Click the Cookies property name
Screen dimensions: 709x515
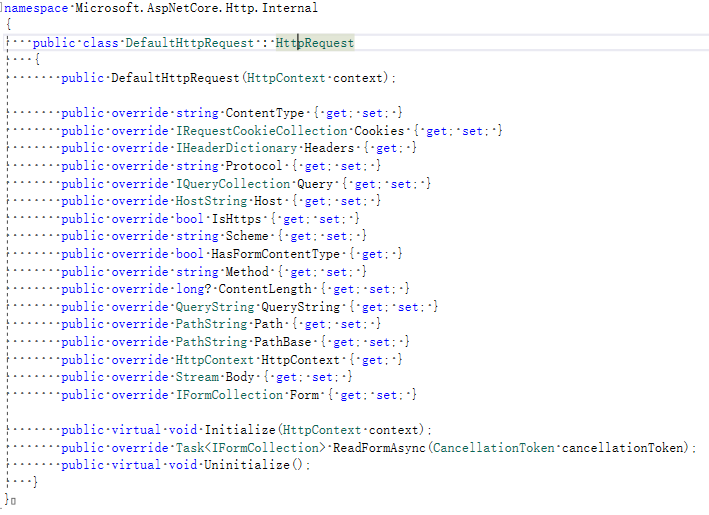(x=379, y=131)
